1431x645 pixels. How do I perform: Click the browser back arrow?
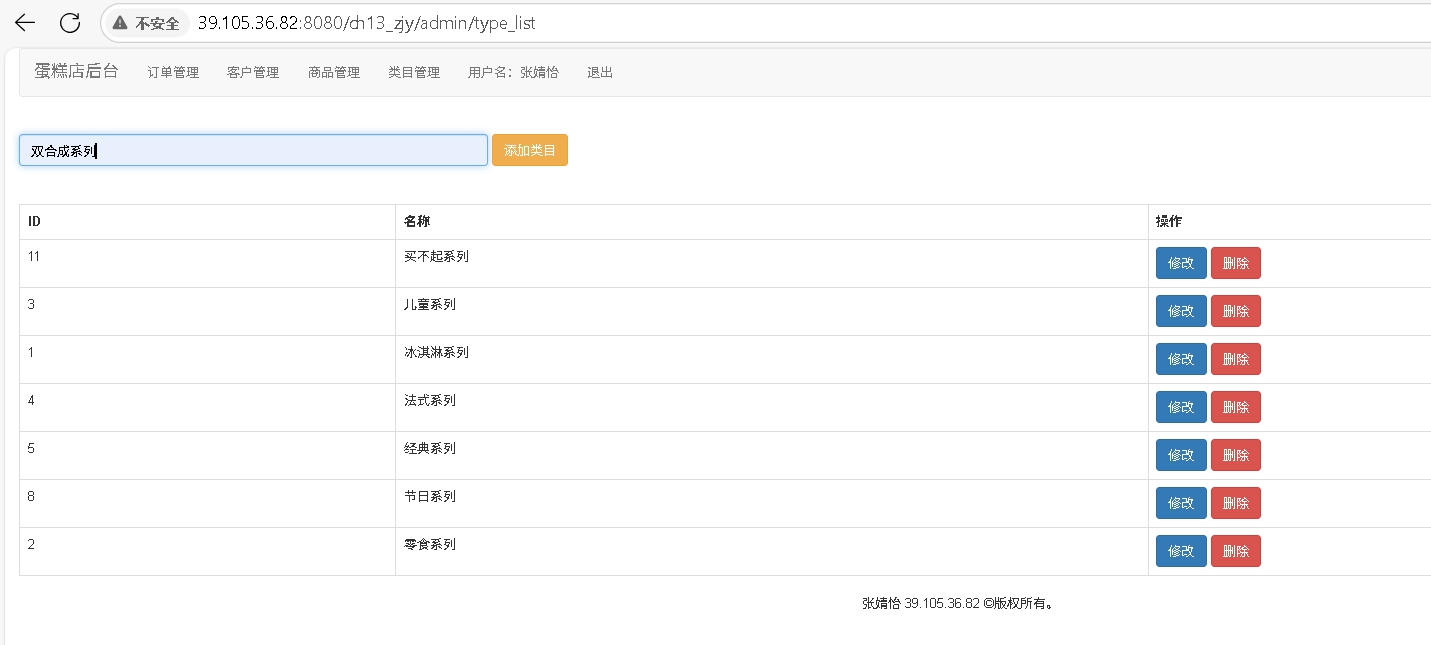(x=25, y=22)
